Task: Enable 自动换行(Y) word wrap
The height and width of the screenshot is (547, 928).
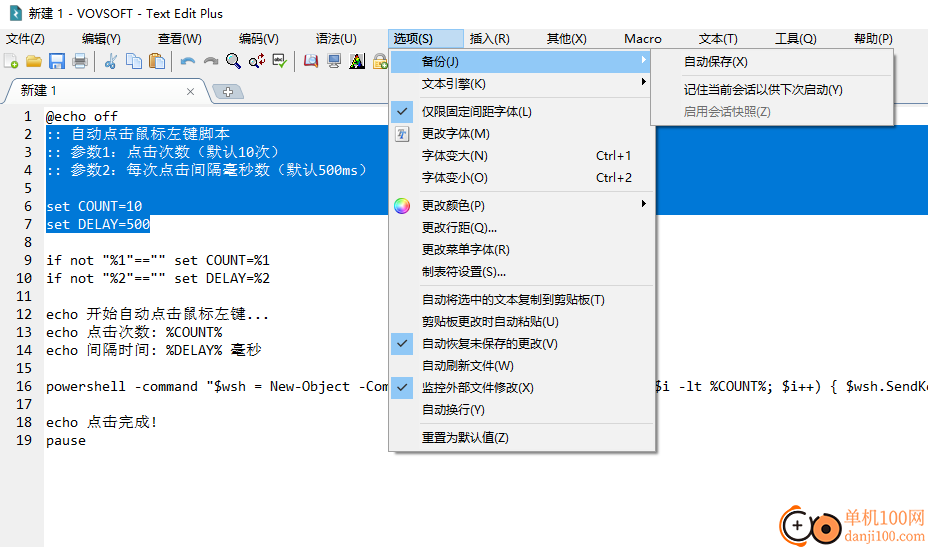Action: 522,410
